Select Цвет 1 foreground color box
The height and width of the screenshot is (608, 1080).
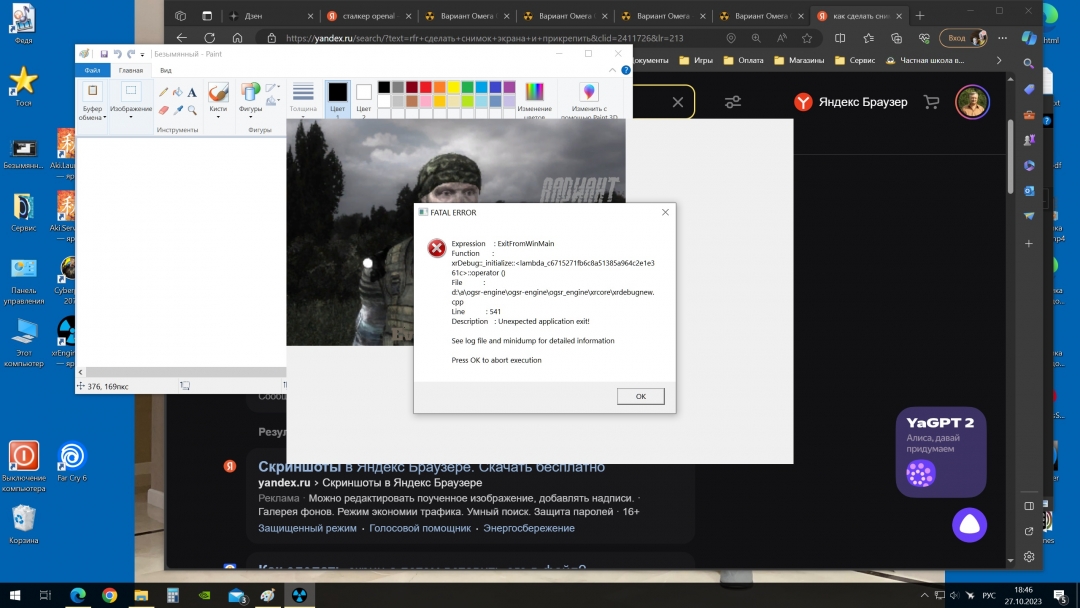(x=338, y=98)
